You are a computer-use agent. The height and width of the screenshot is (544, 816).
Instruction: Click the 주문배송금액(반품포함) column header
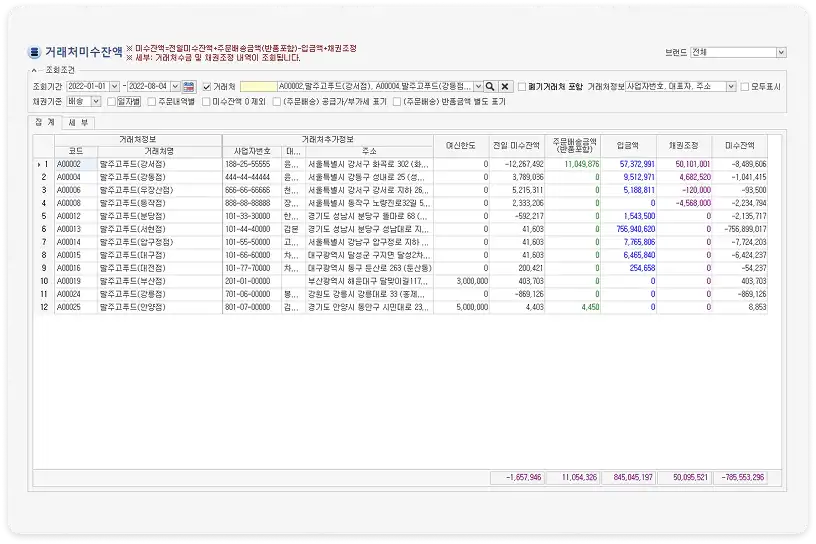tap(575, 146)
